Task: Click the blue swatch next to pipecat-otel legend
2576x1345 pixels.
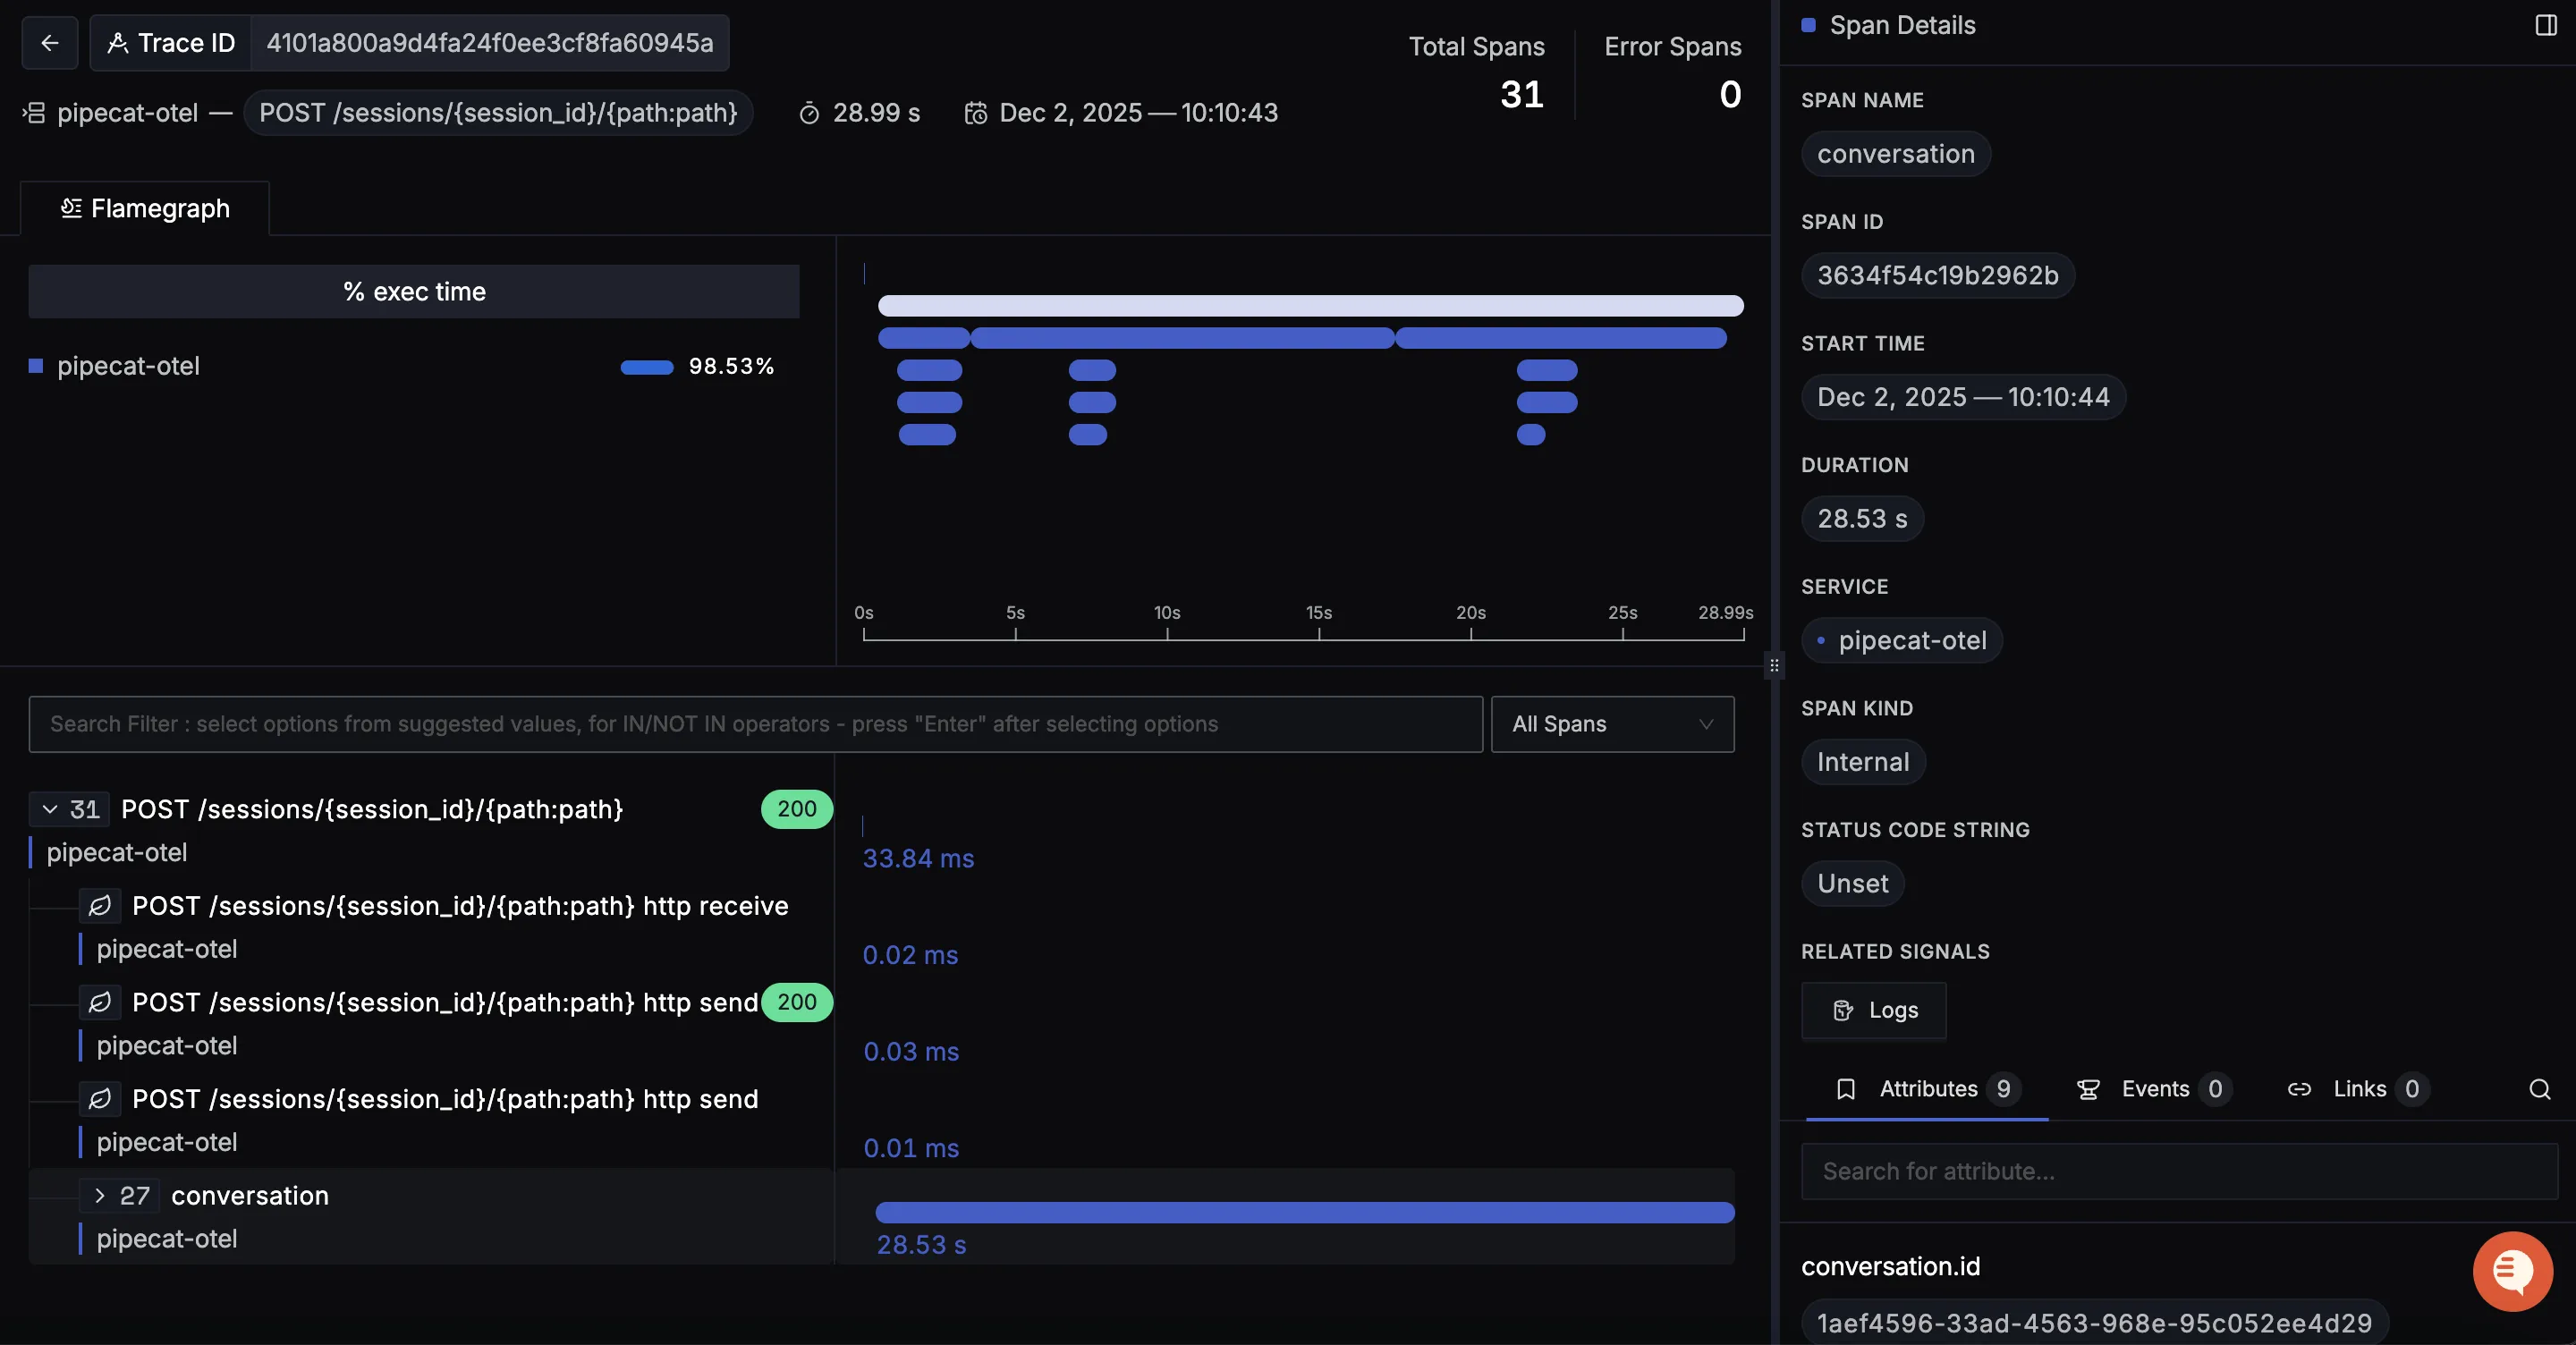Action: (x=36, y=366)
